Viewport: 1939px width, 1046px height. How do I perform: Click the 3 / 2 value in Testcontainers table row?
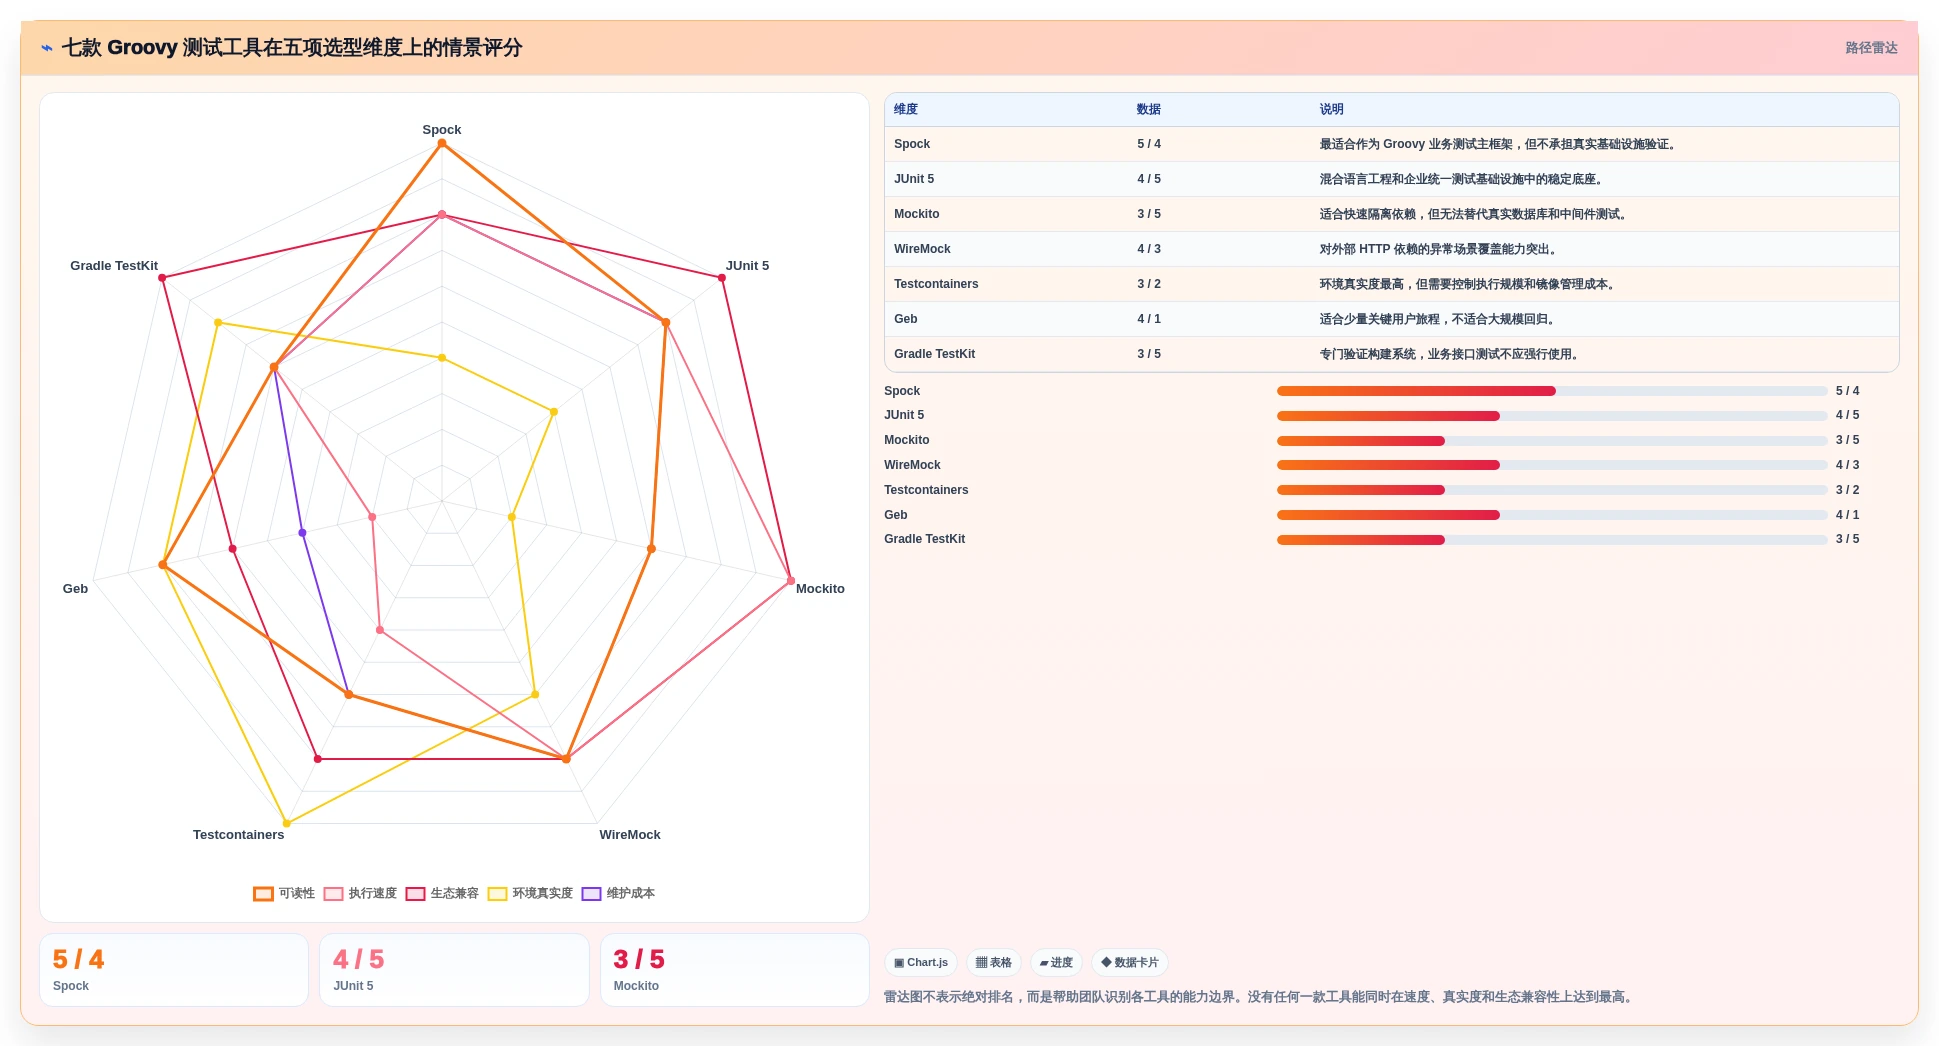point(1149,284)
